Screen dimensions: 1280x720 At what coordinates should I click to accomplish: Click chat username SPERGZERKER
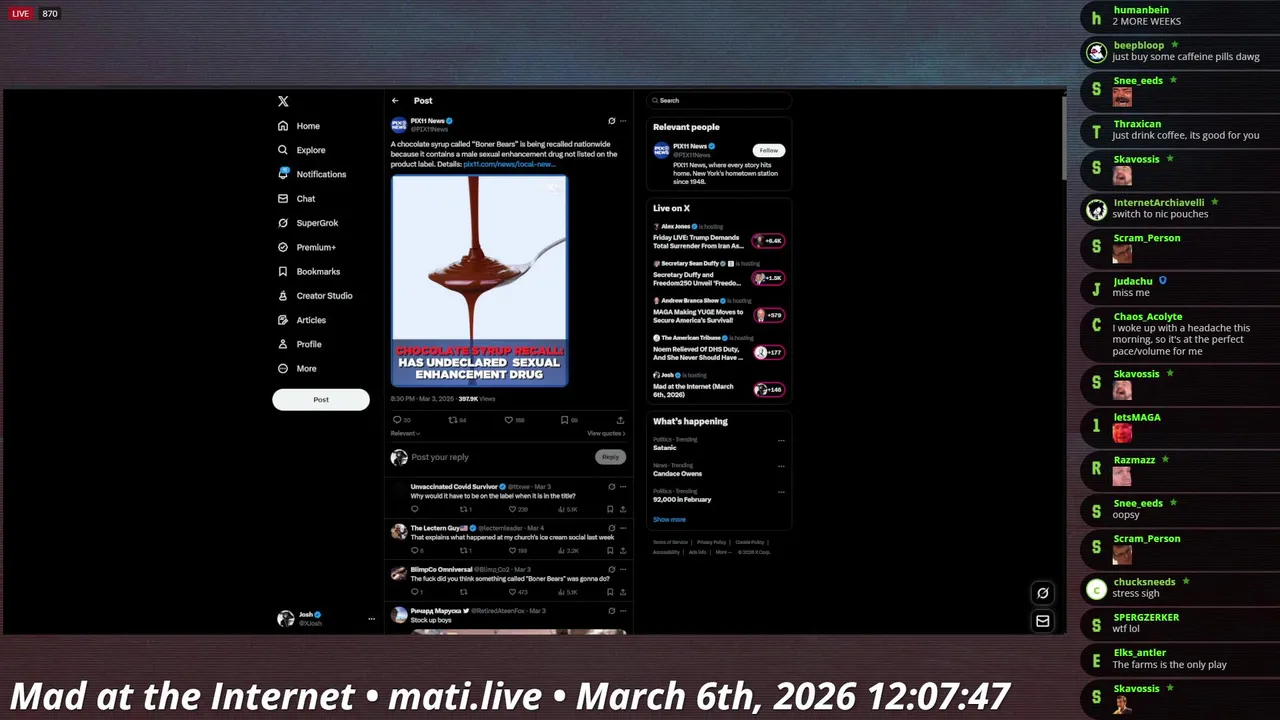click(1146, 617)
